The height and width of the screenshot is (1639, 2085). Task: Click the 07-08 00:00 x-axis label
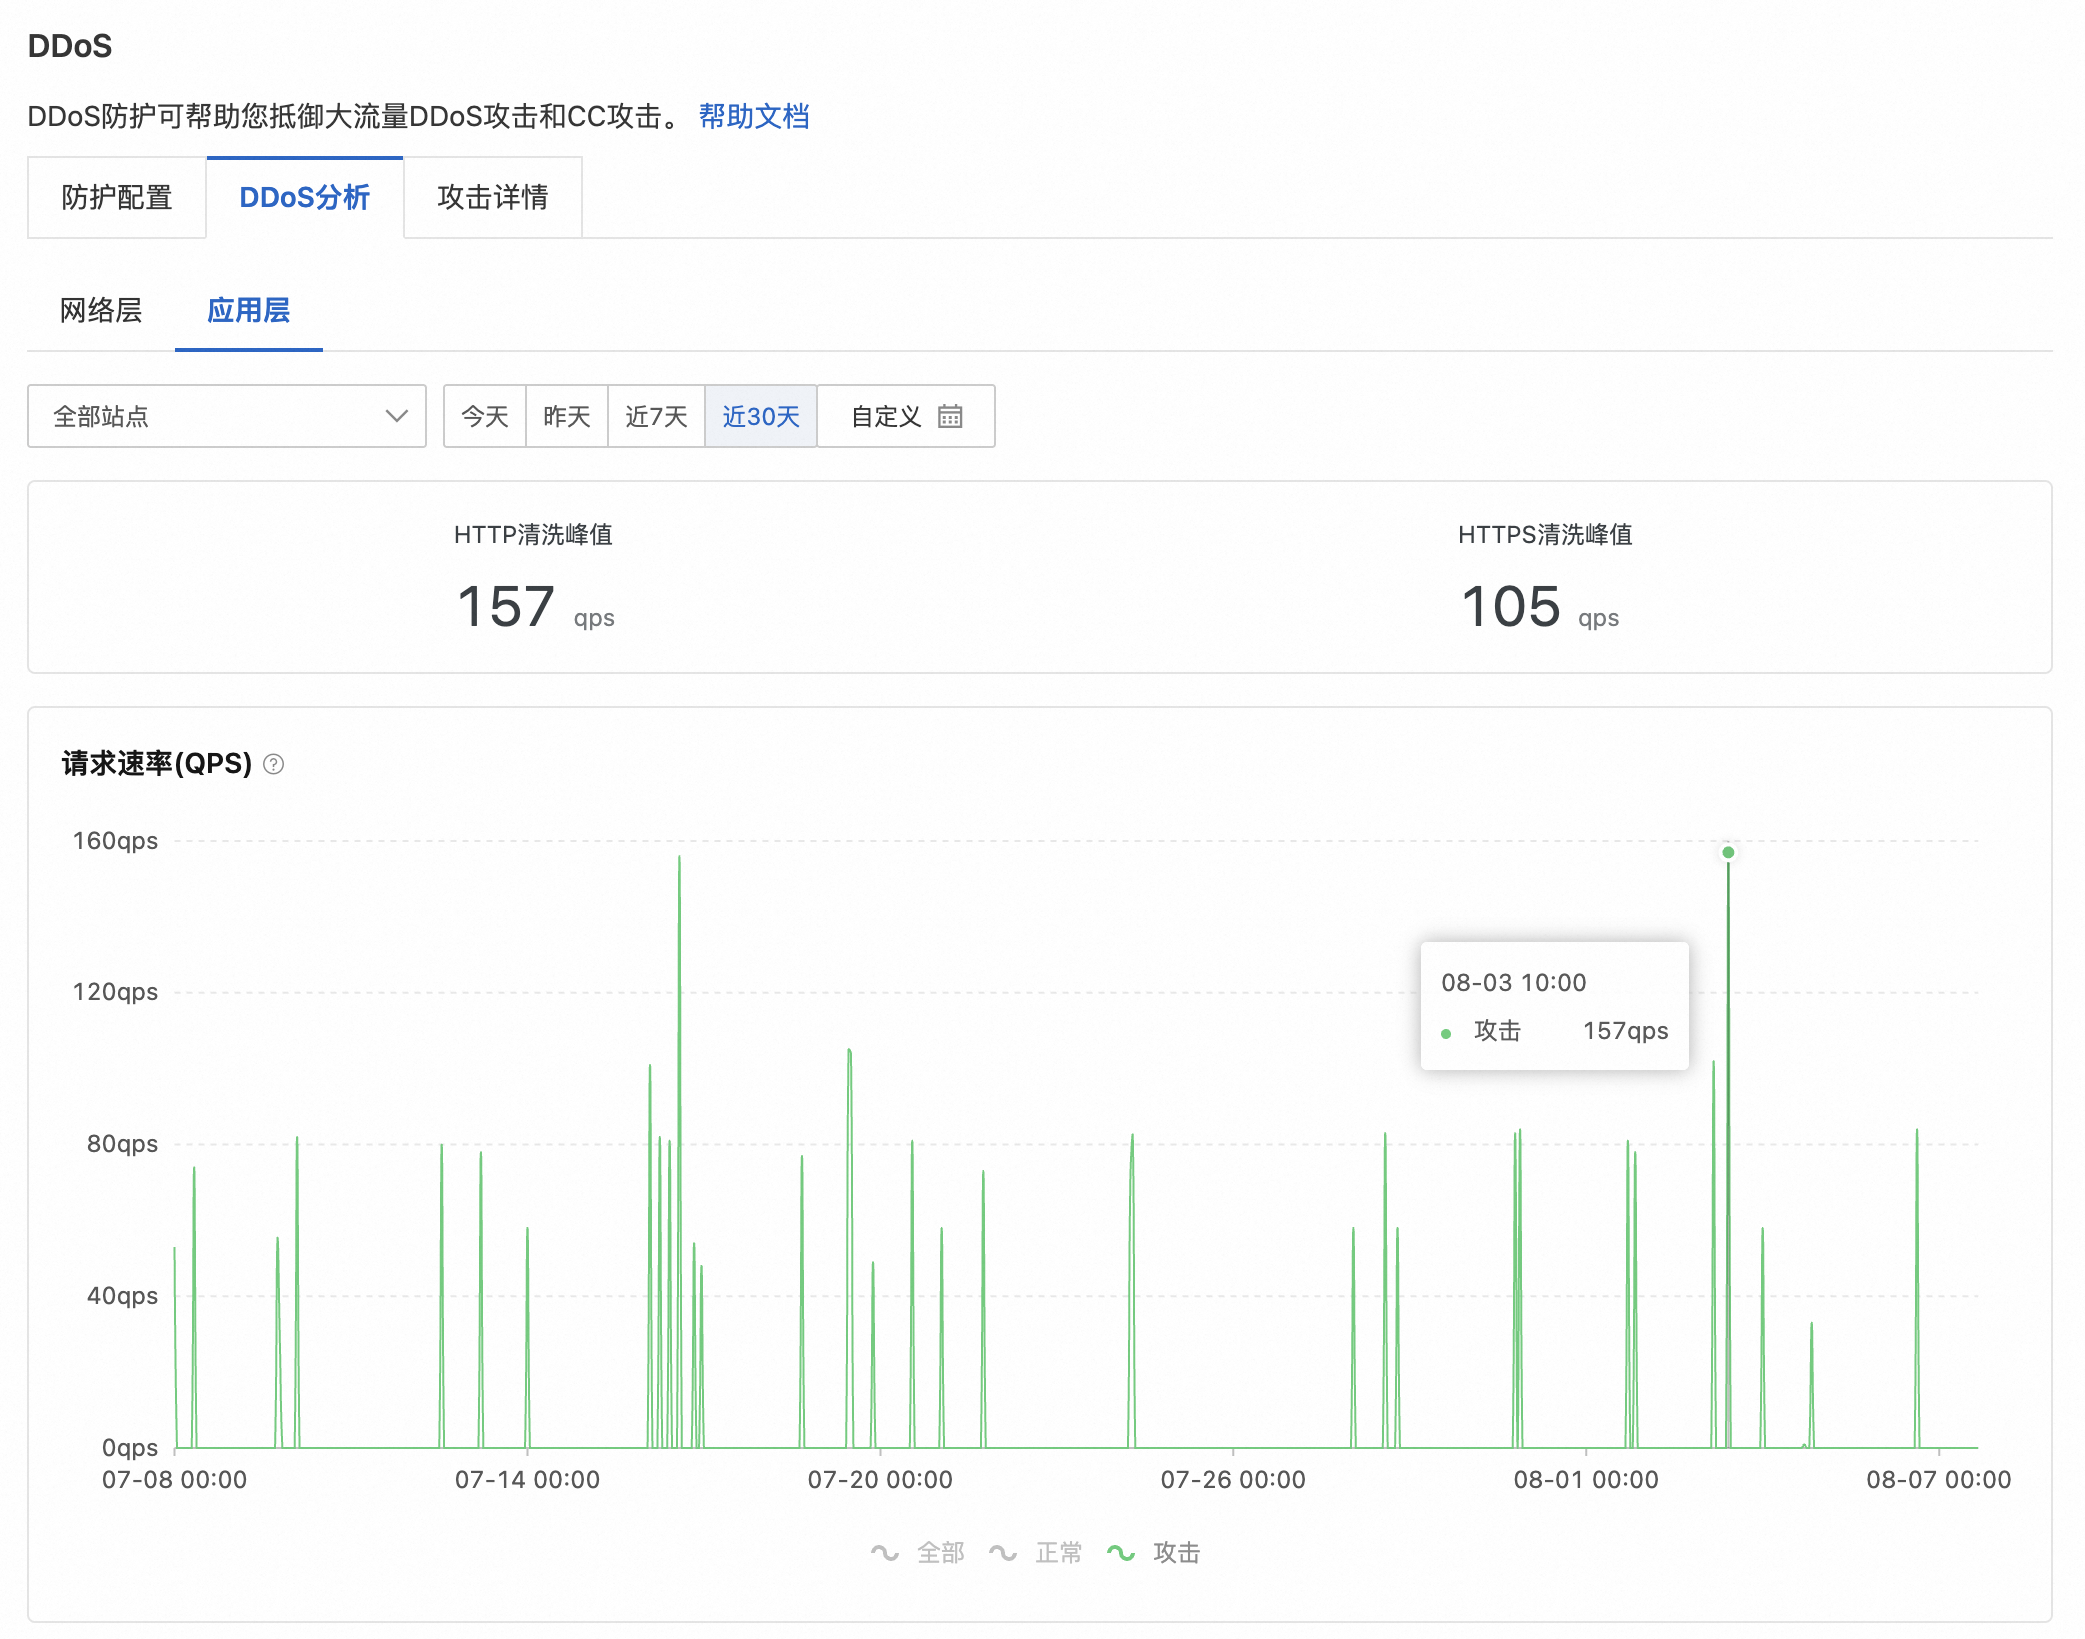coord(174,1480)
